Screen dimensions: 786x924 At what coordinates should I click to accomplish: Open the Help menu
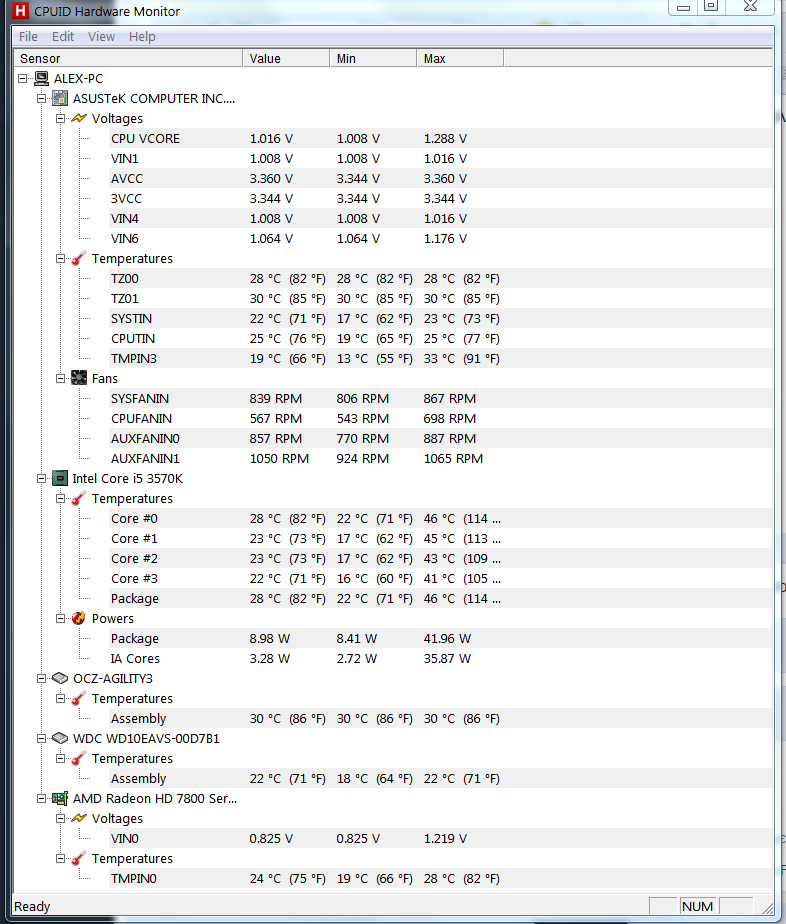[x=142, y=37]
